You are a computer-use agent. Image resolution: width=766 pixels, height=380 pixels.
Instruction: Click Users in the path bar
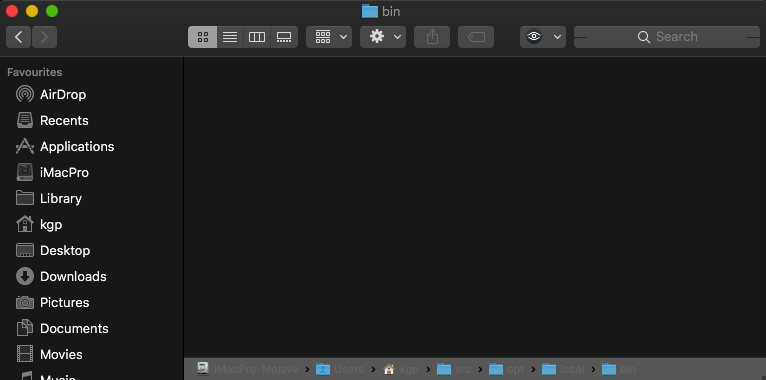click(340, 369)
